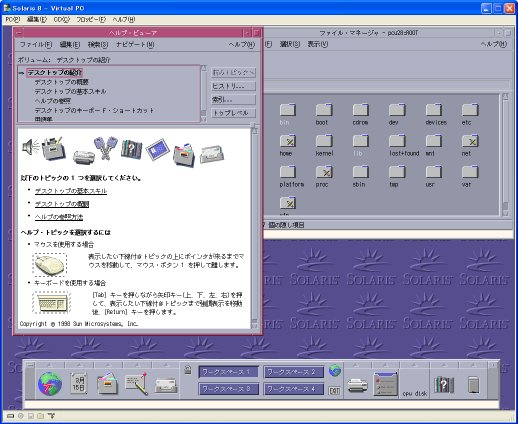Screen dimensions: 518x424
Task: Select the var folder in File Manager
Action: click(470, 176)
